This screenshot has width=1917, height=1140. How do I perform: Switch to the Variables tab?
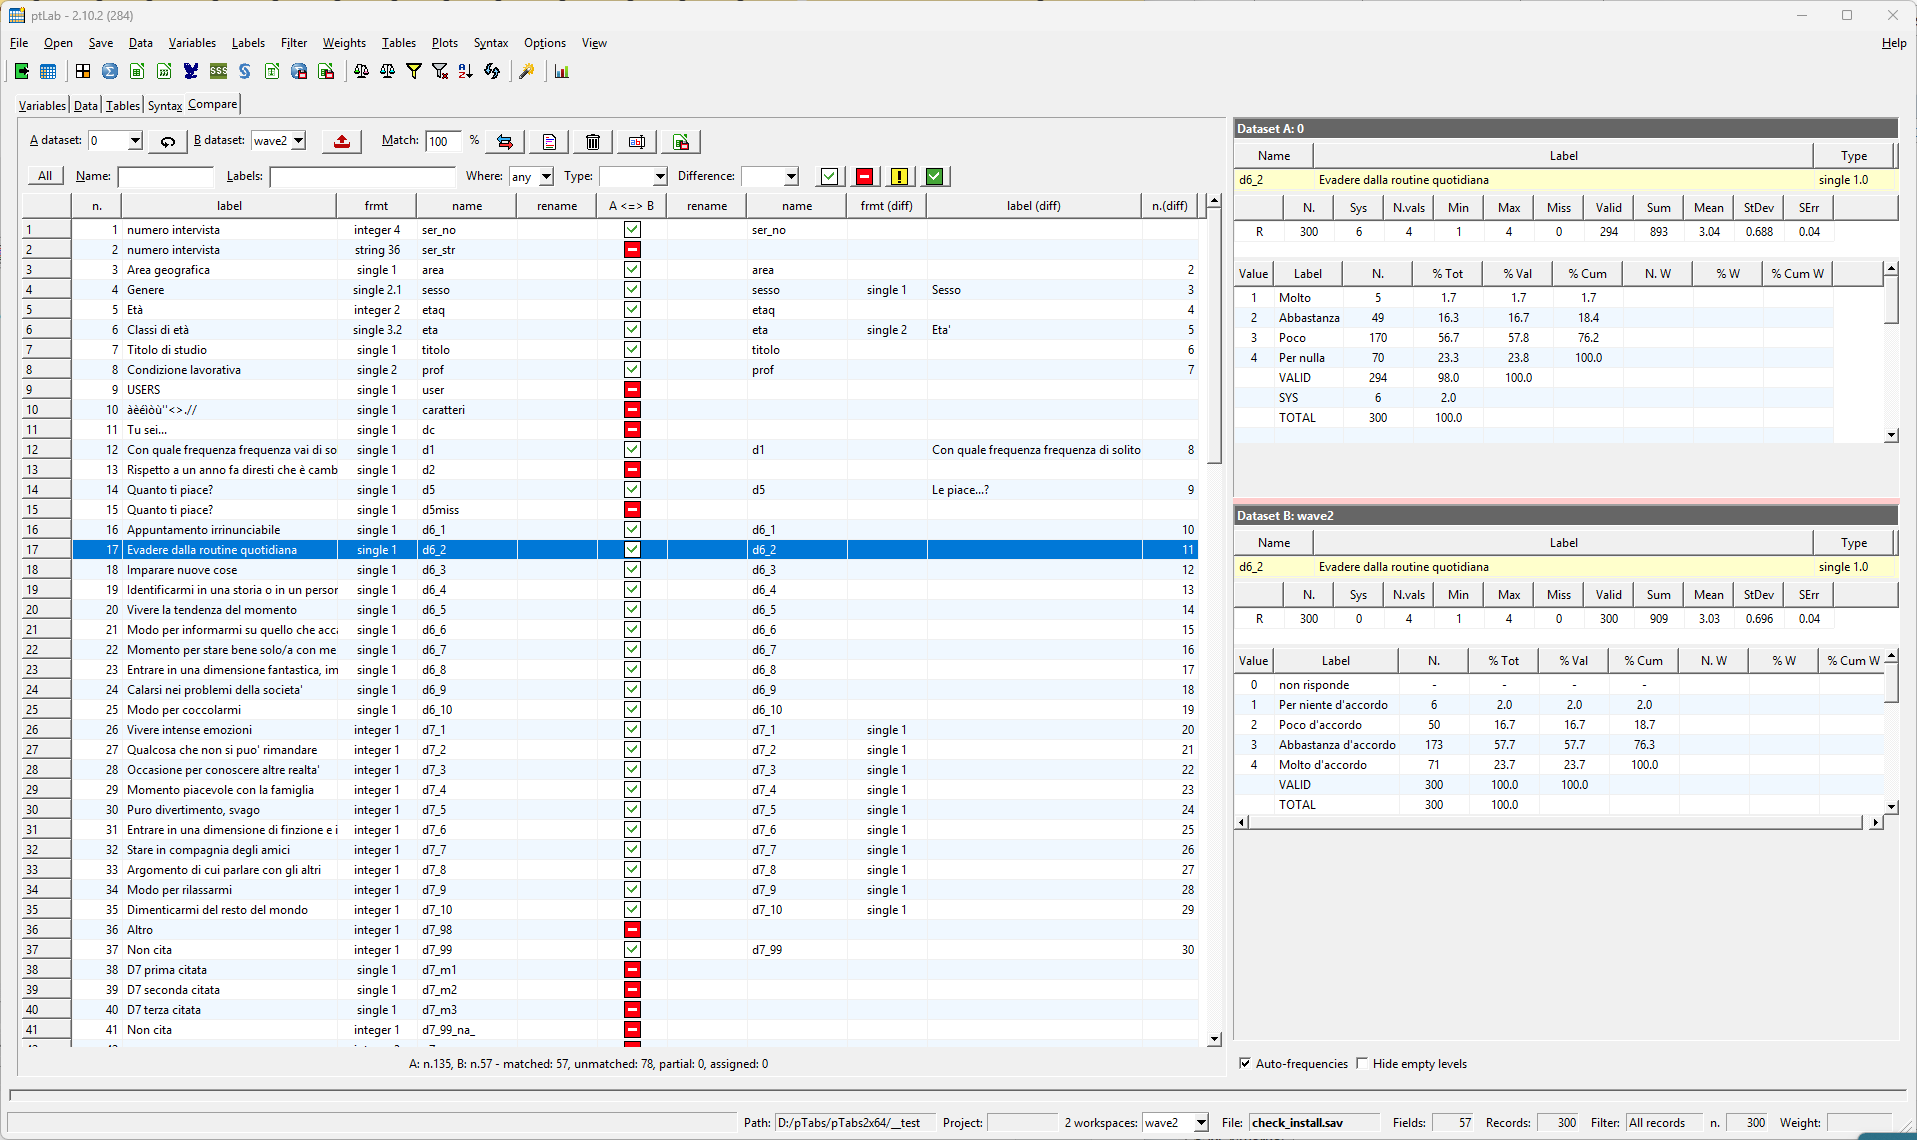tap(42, 105)
